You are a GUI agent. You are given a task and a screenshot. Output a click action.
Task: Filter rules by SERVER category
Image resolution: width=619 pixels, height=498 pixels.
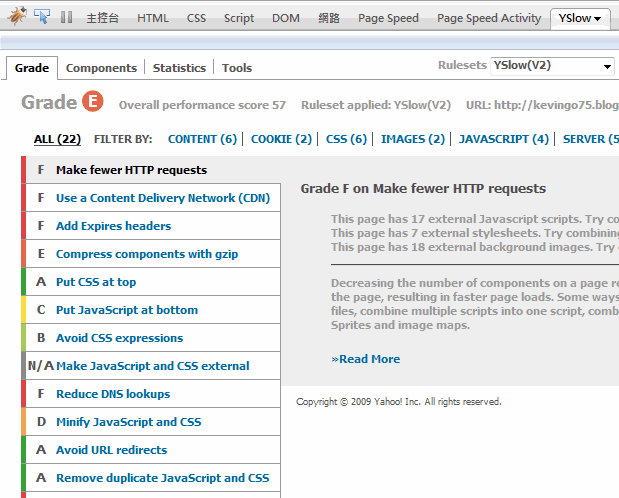tap(591, 139)
